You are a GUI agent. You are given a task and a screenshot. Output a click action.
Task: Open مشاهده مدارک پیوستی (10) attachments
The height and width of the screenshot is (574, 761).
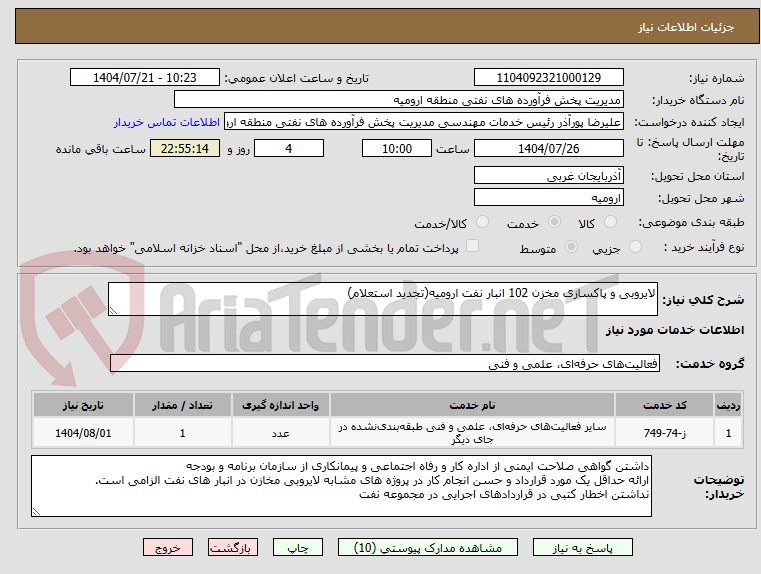click(428, 547)
